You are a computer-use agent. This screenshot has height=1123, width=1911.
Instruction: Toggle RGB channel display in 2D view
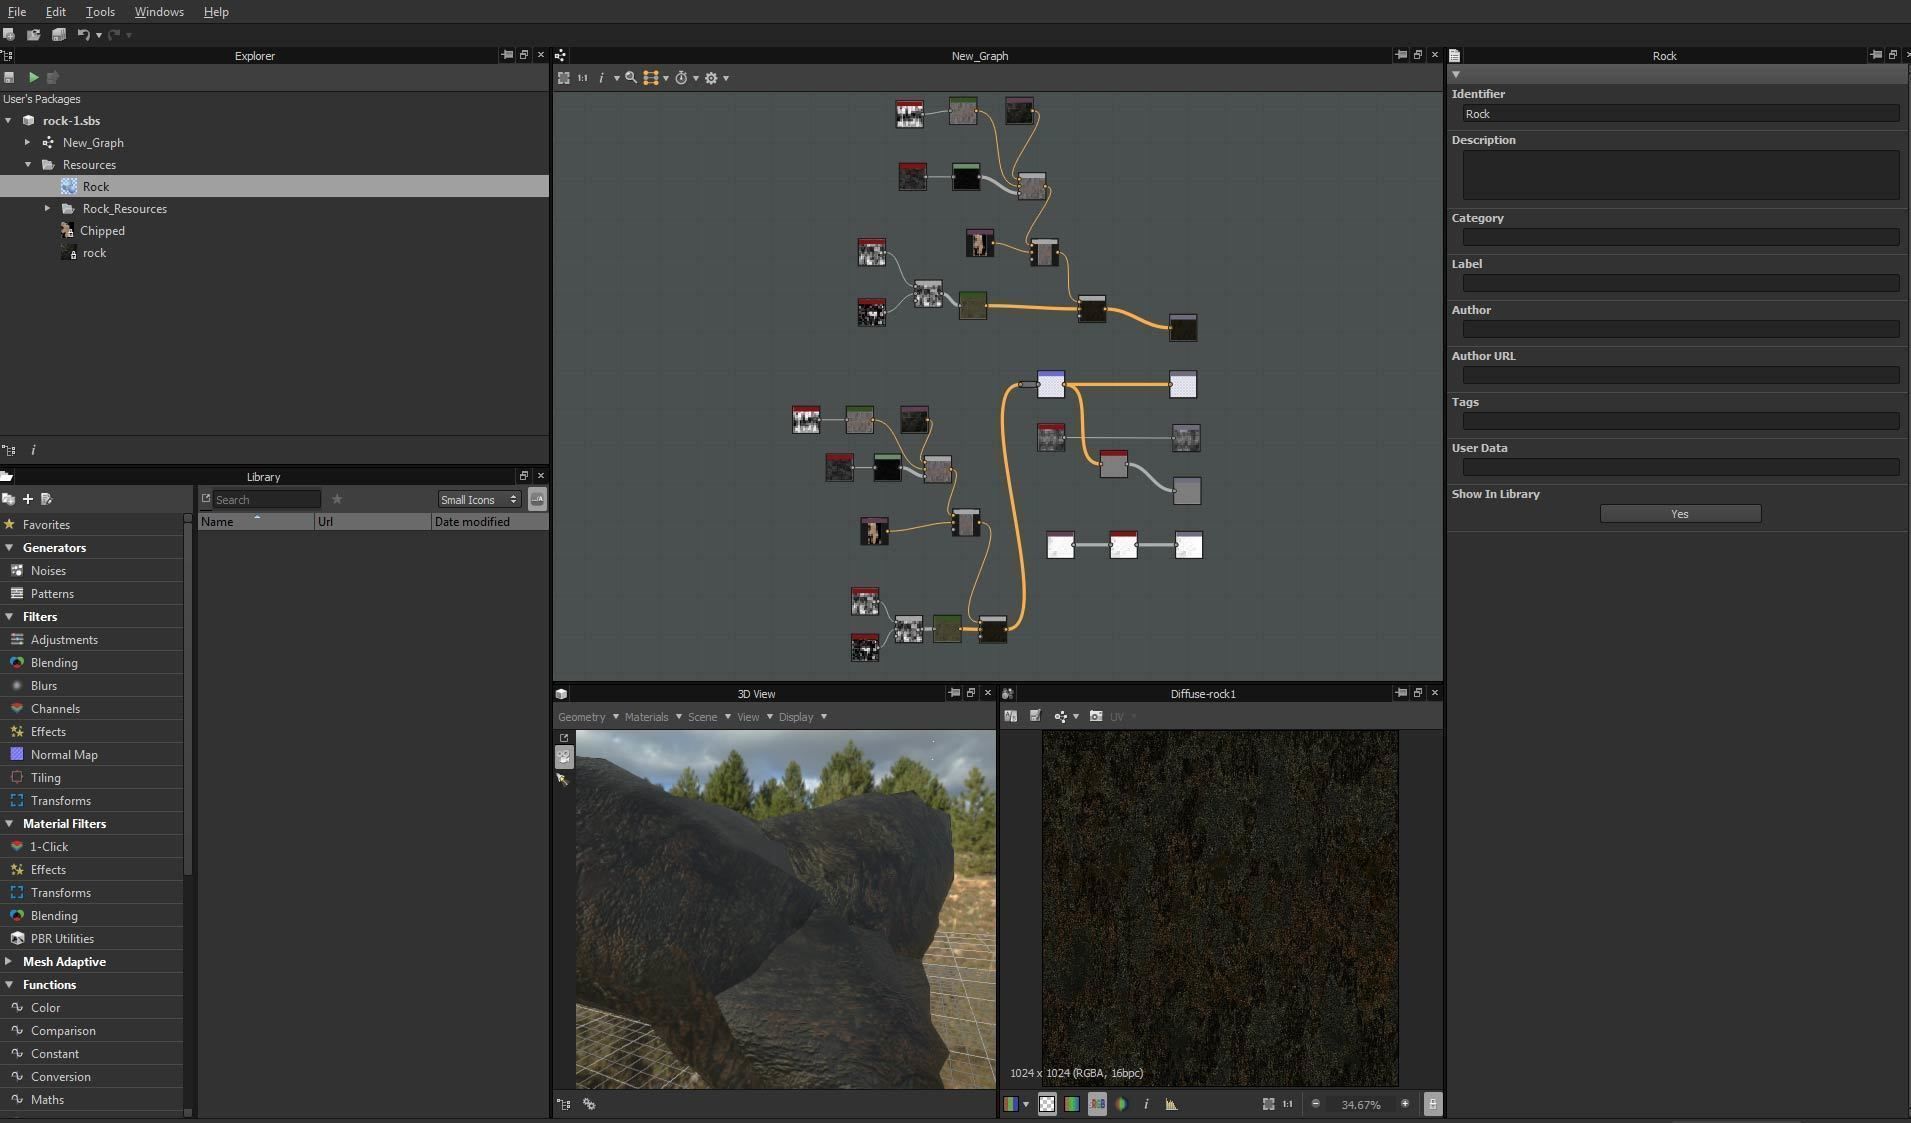pos(1097,1104)
